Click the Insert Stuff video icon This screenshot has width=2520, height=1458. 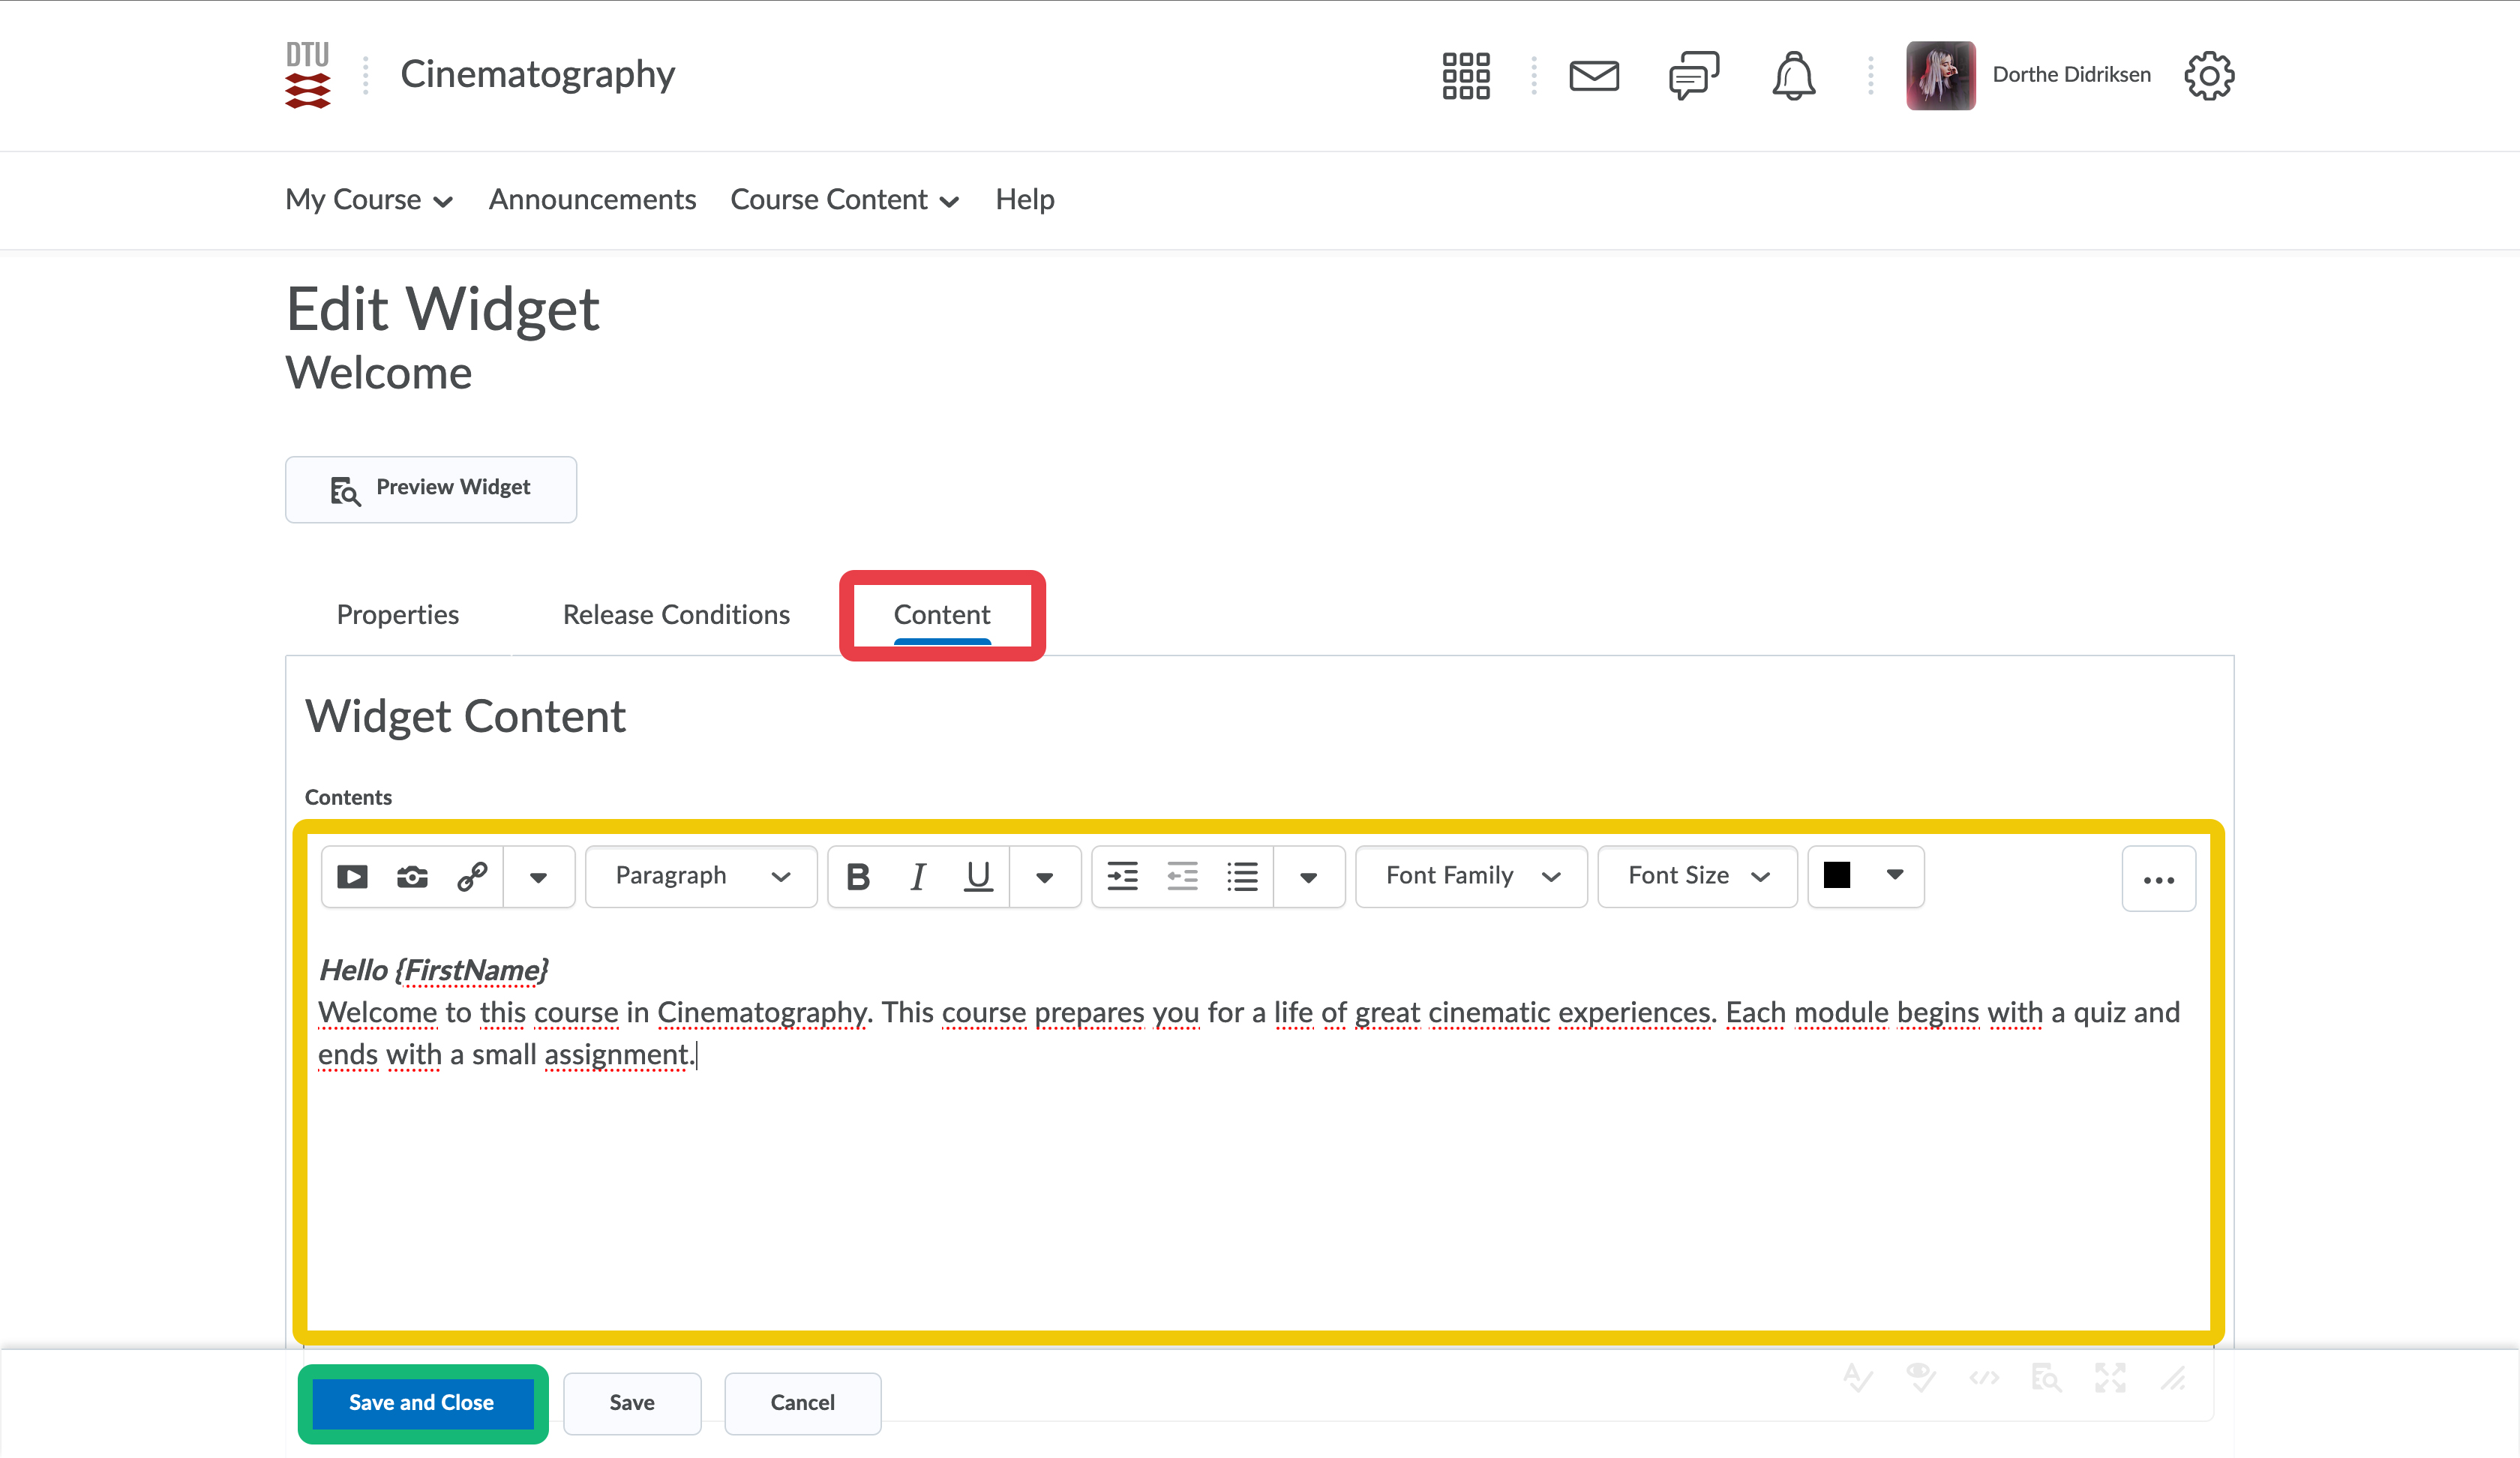tap(352, 877)
